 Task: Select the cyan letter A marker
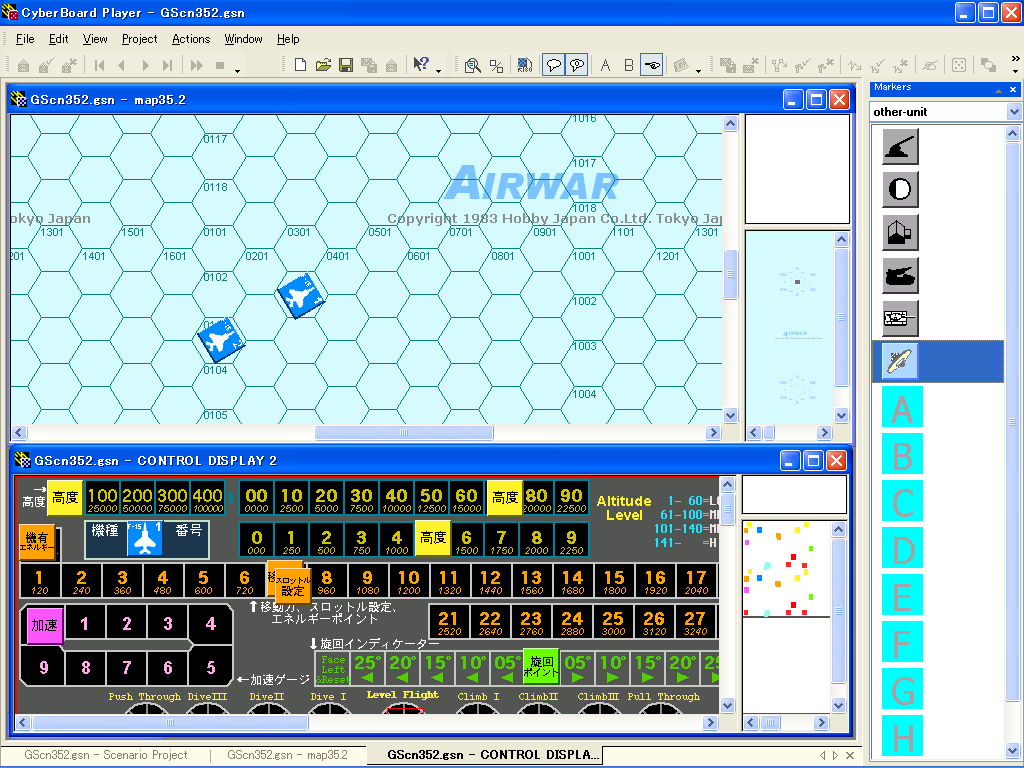pyautogui.click(x=903, y=408)
